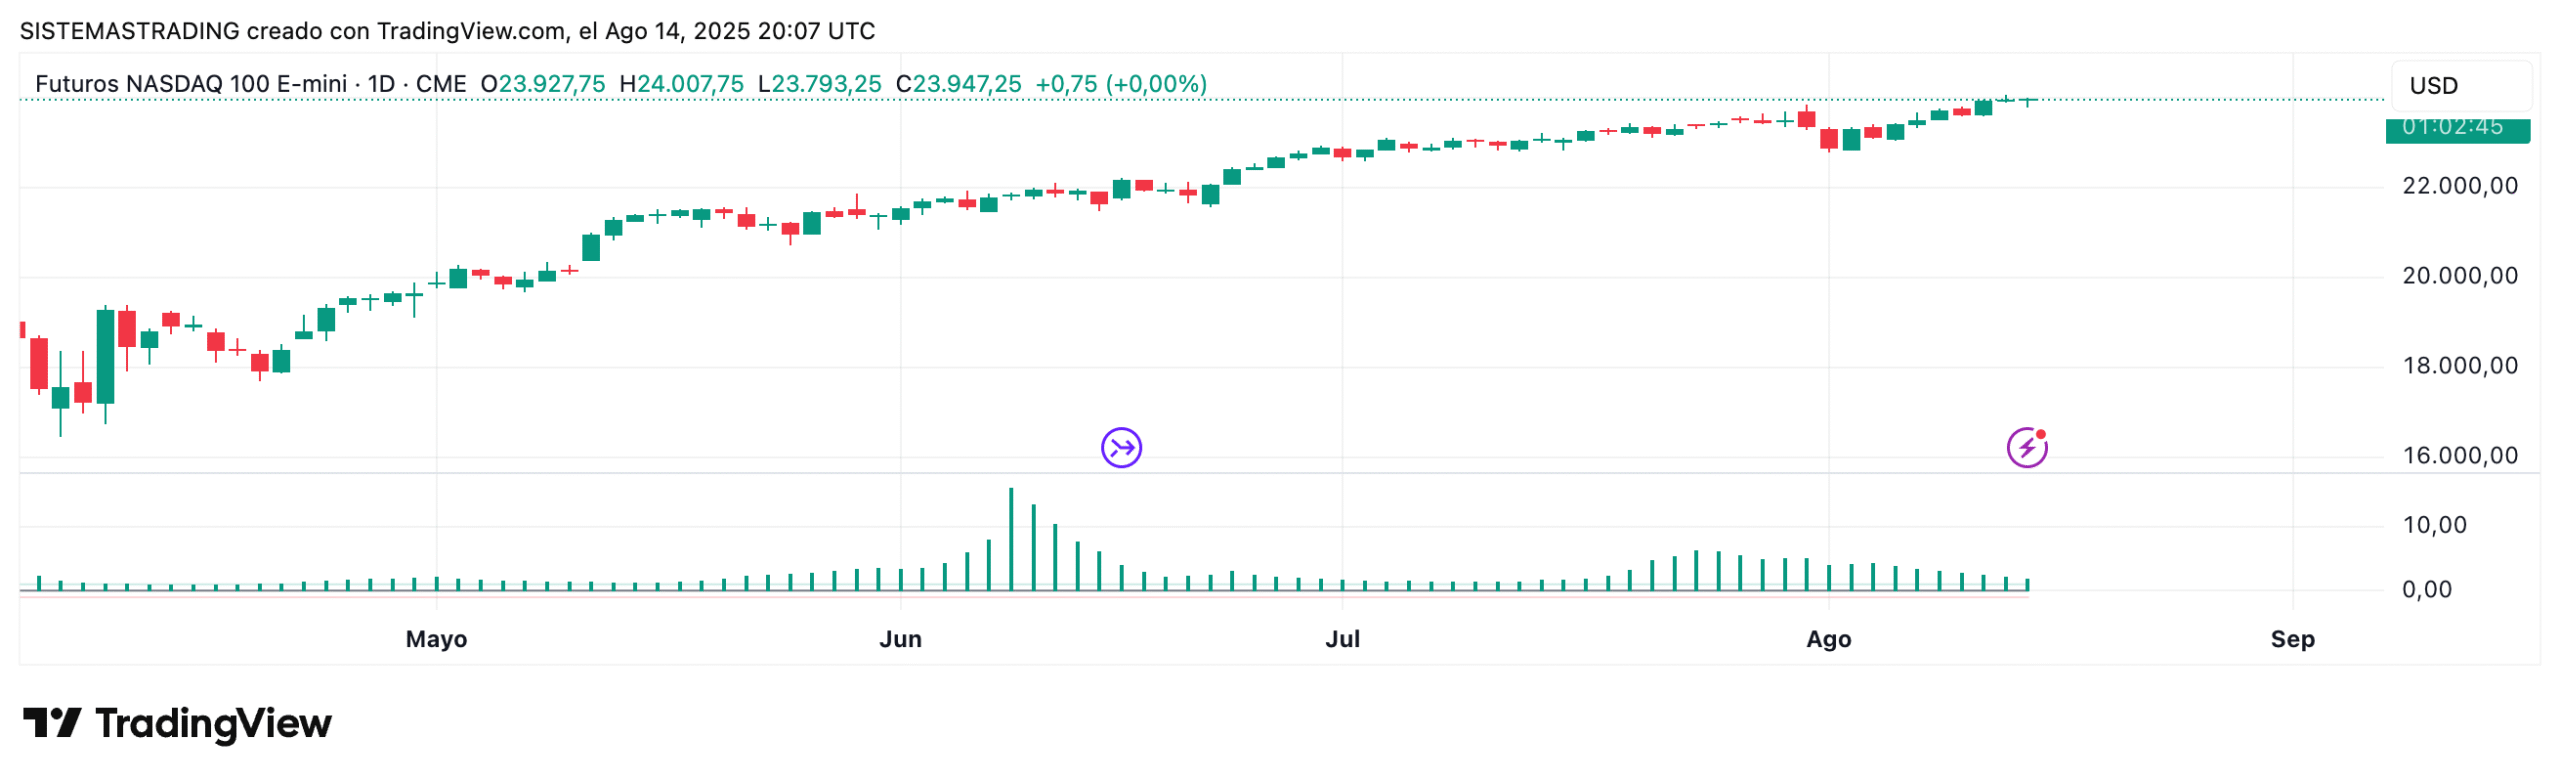This screenshot has width=2560, height=782.
Task: Select the Mayo label on time axis
Action: (x=436, y=639)
